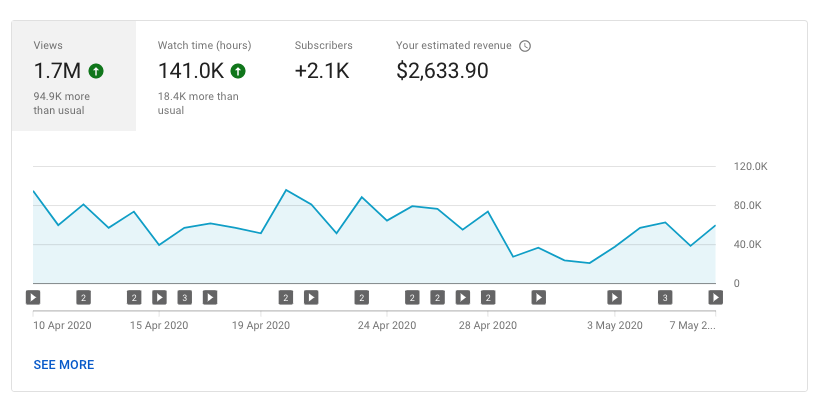Open the SEE MORE link
The height and width of the screenshot is (402, 817).
(x=64, y=365)
